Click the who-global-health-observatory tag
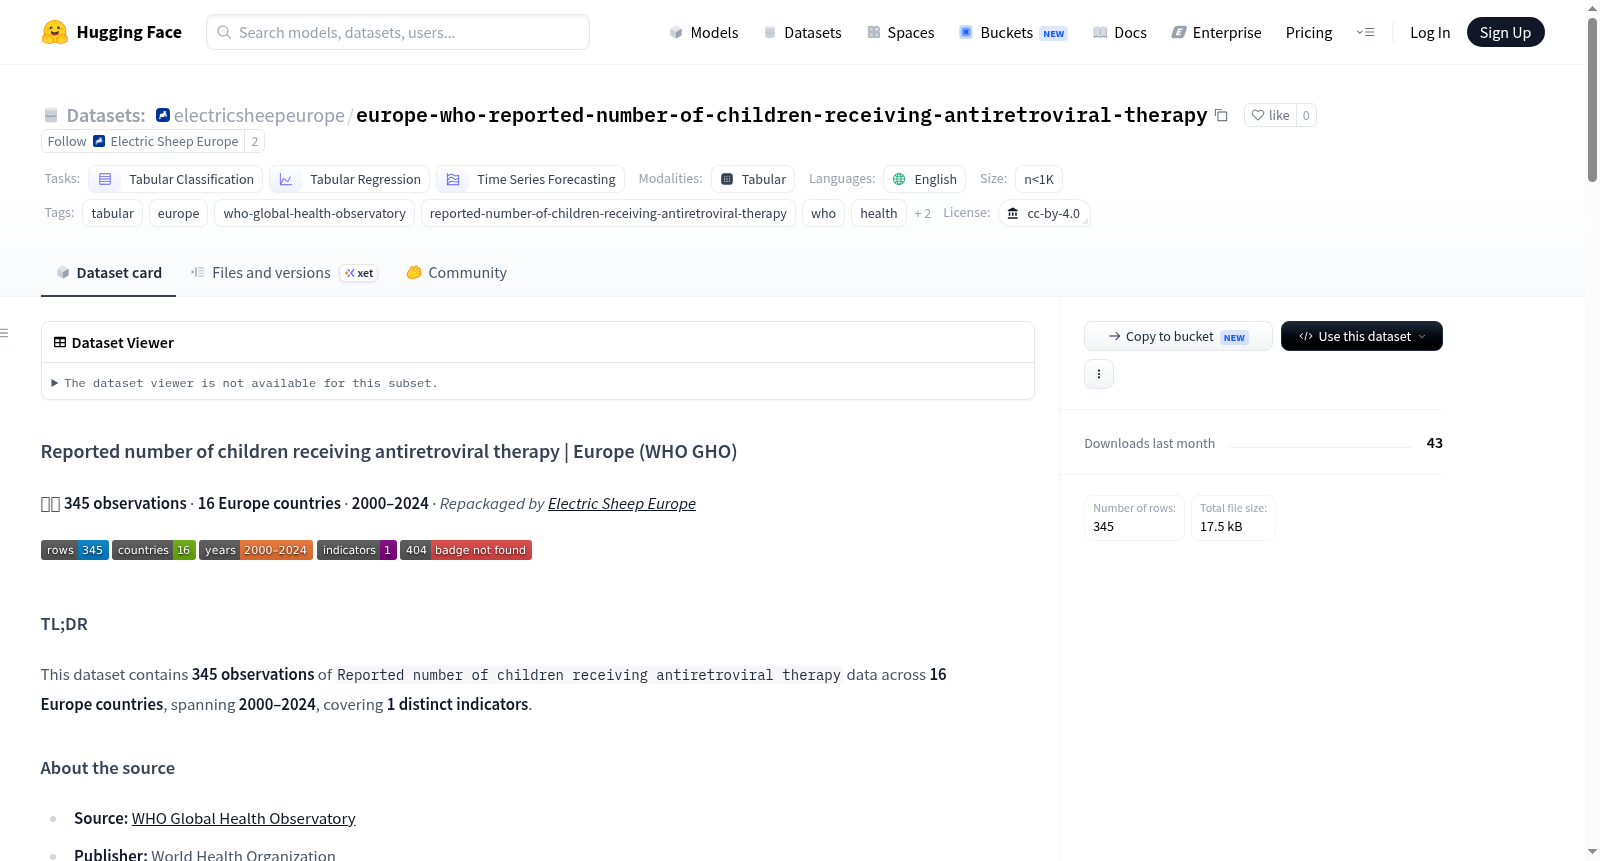This screenshot has height=861, width=1600. click(x=314, y=213)
